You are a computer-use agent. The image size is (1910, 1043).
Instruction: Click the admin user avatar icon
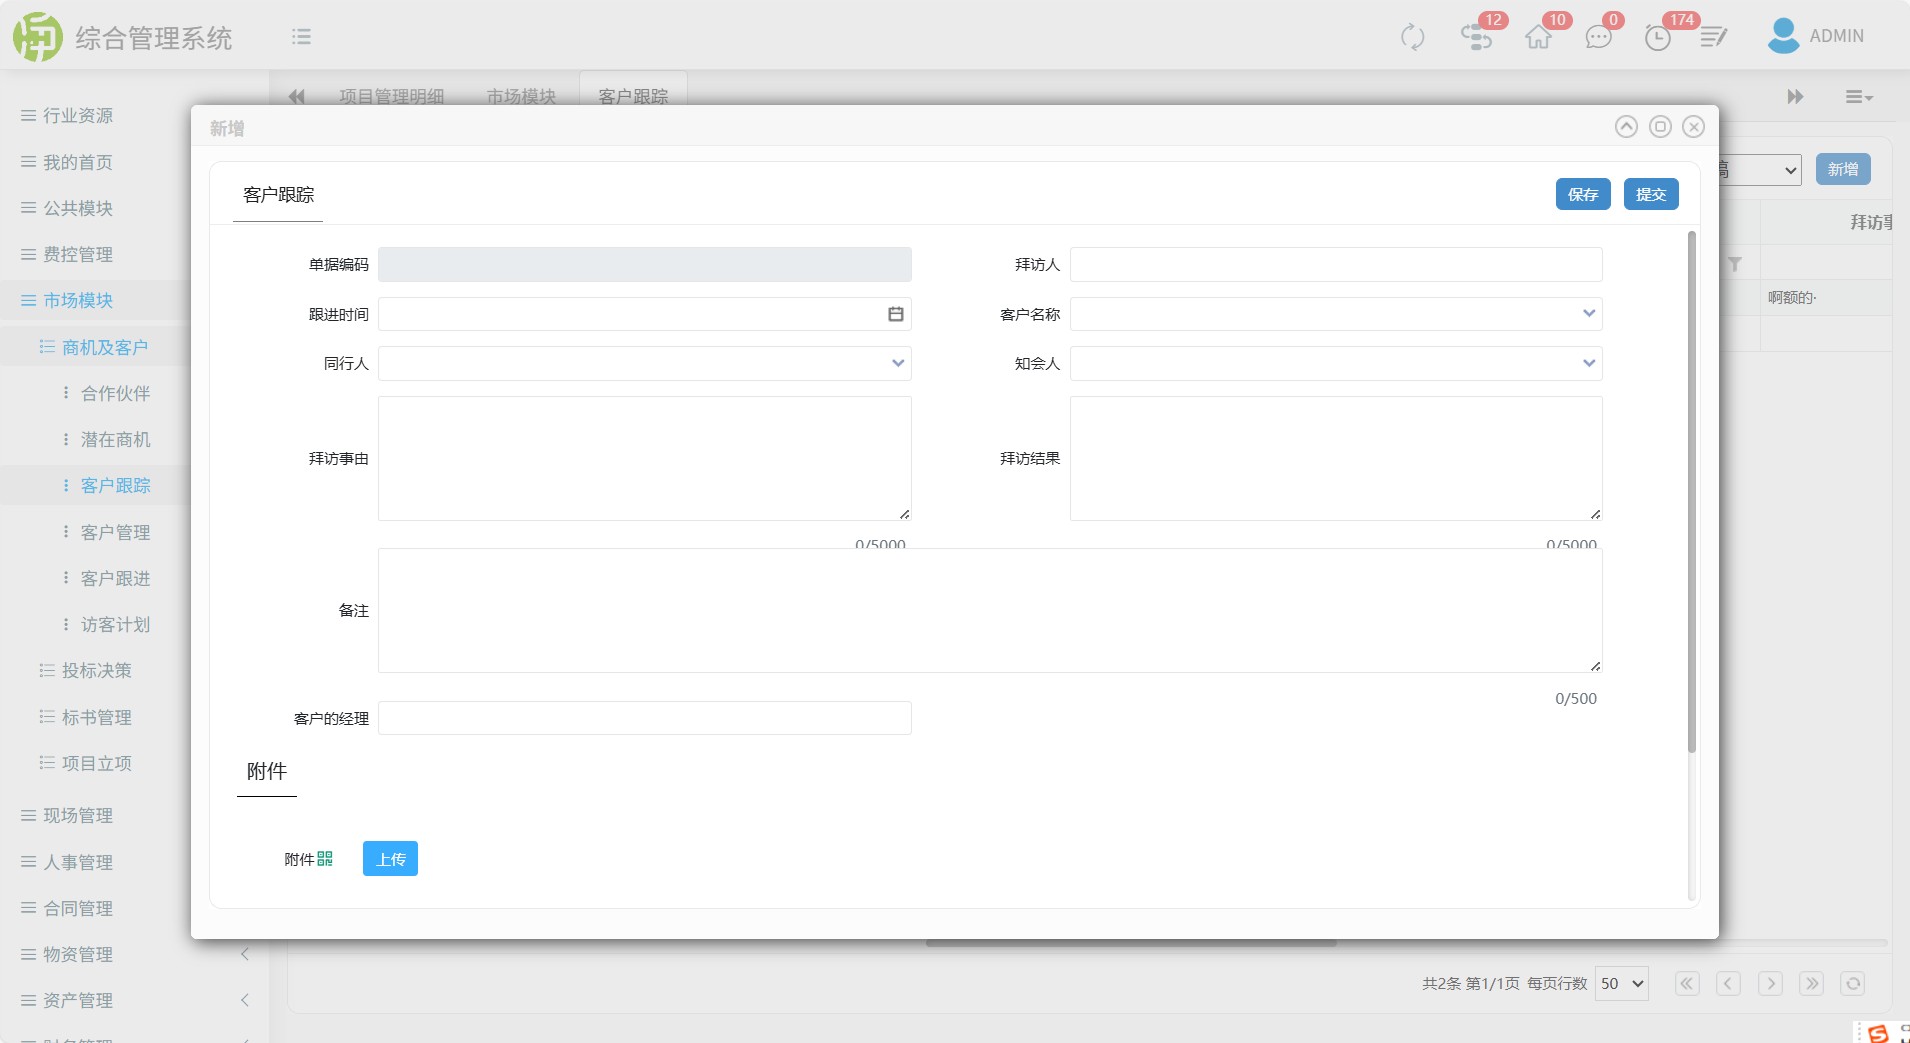(x=1783, y=36)
